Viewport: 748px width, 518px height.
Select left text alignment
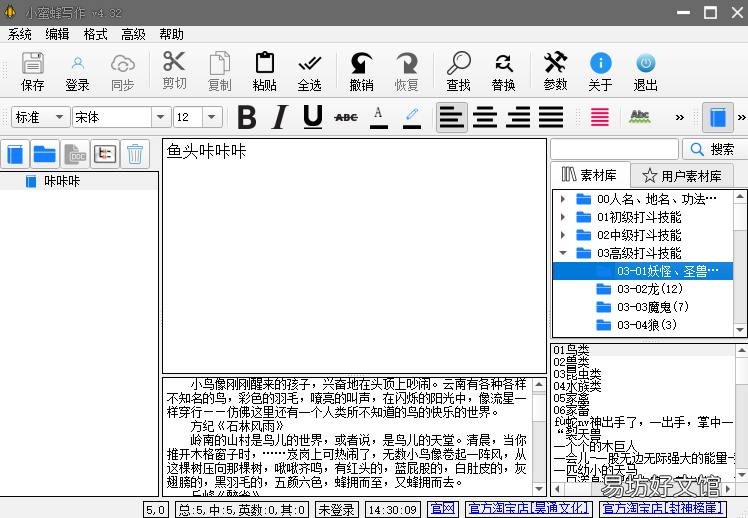(451, 117)
